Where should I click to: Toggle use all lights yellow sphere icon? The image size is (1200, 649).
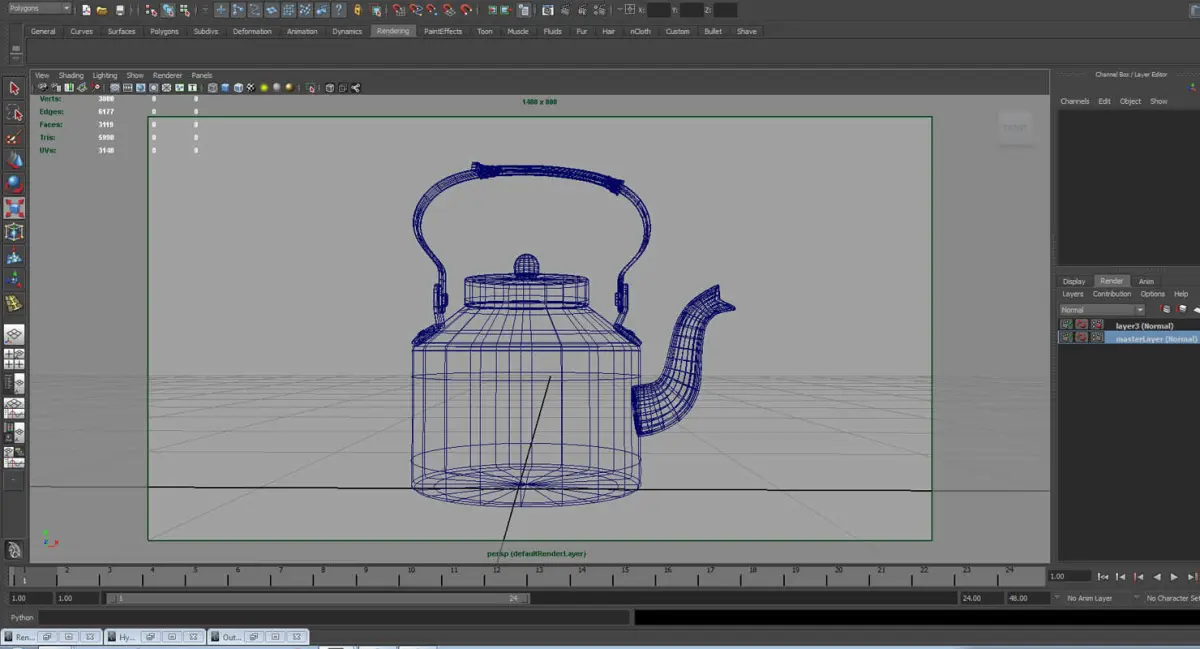264,88
